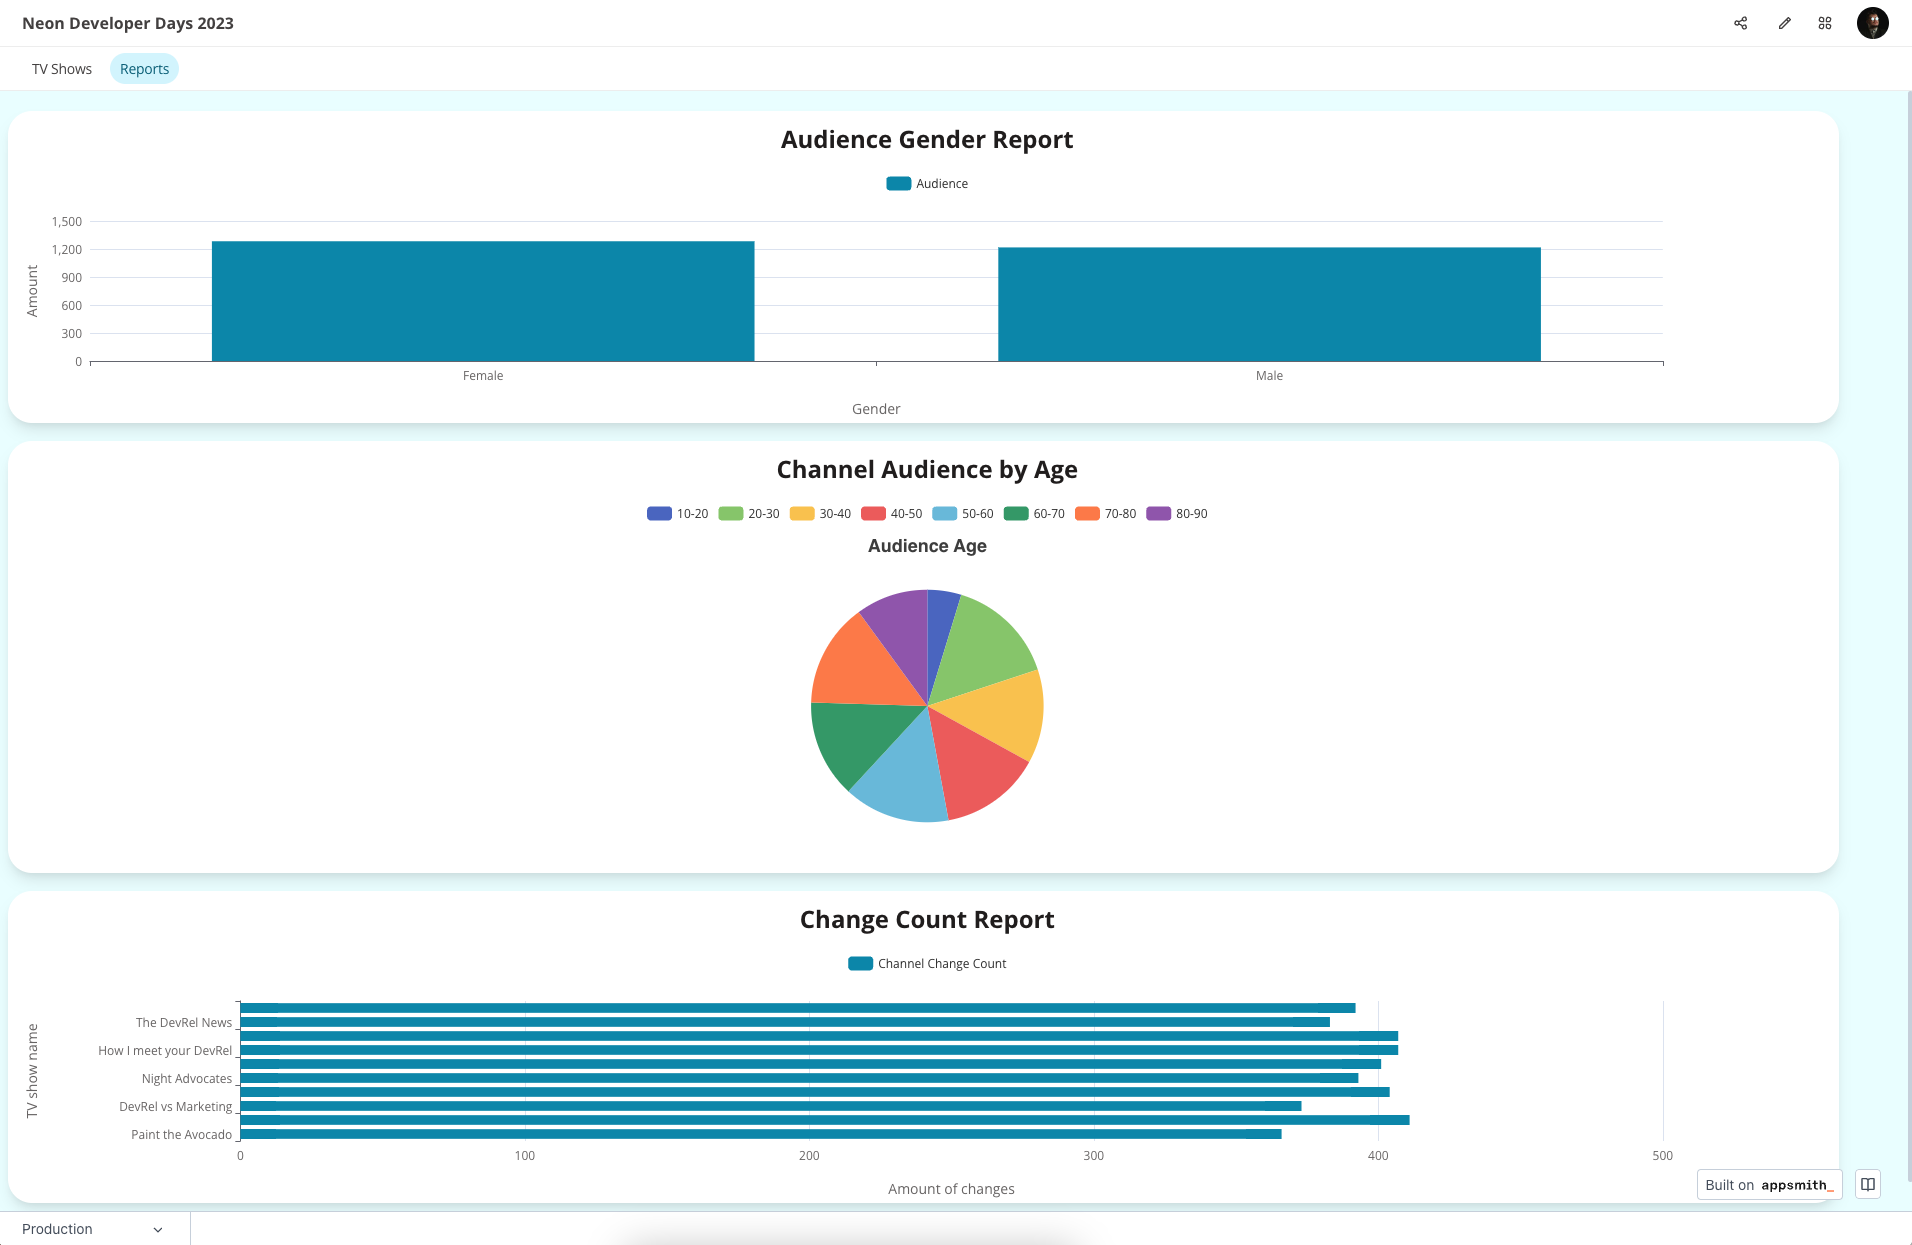This screenshot has height=1245, width=1912.
Task: Switch to the TV Shows tab
Action: pos(62,69)
